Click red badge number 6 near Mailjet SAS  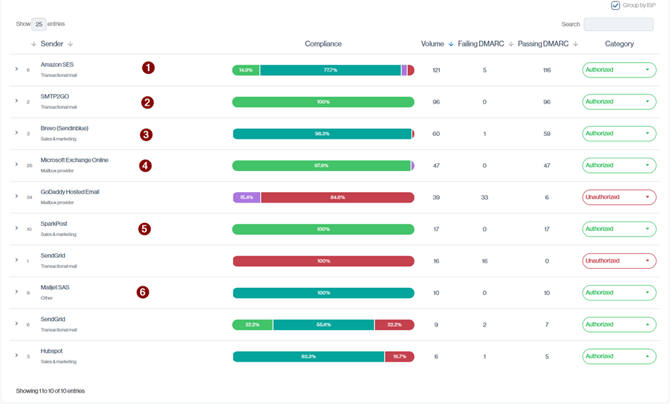point(143,292)
